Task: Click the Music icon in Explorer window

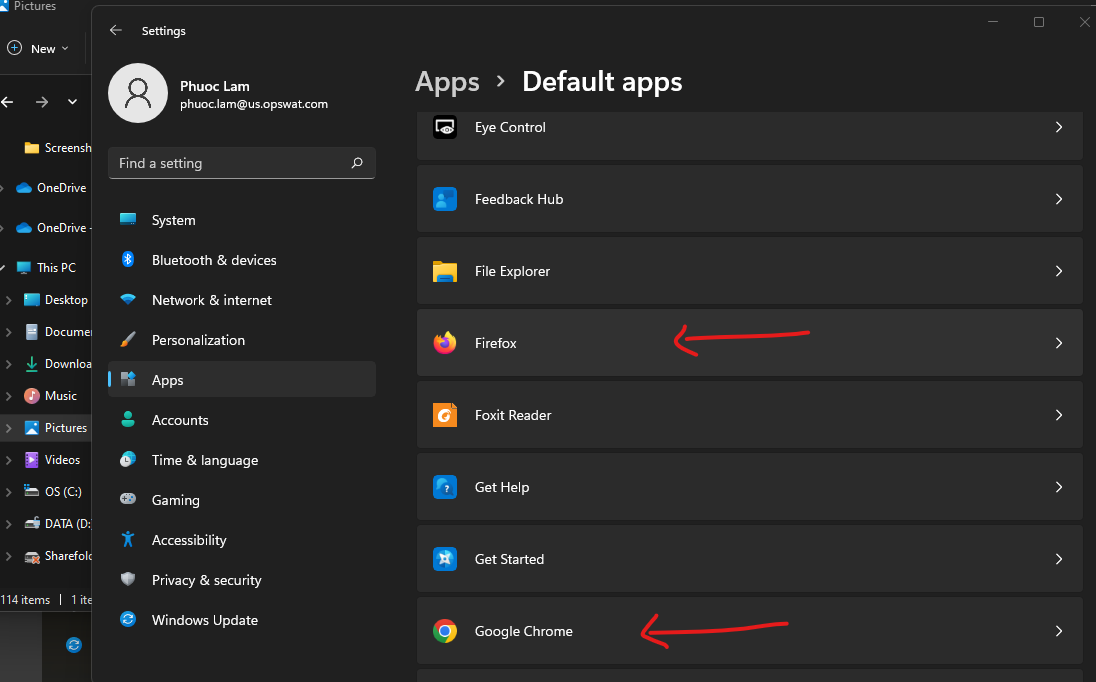Action: click(31, 396)
